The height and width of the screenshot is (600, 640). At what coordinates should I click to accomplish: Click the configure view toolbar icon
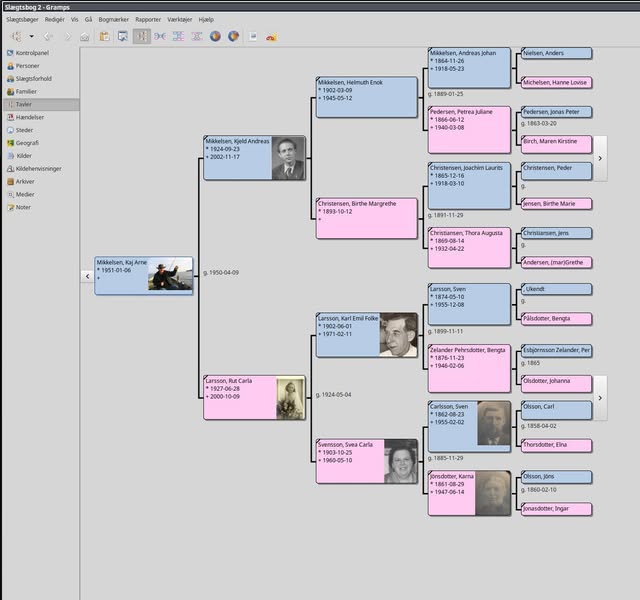tap(122, 37)
